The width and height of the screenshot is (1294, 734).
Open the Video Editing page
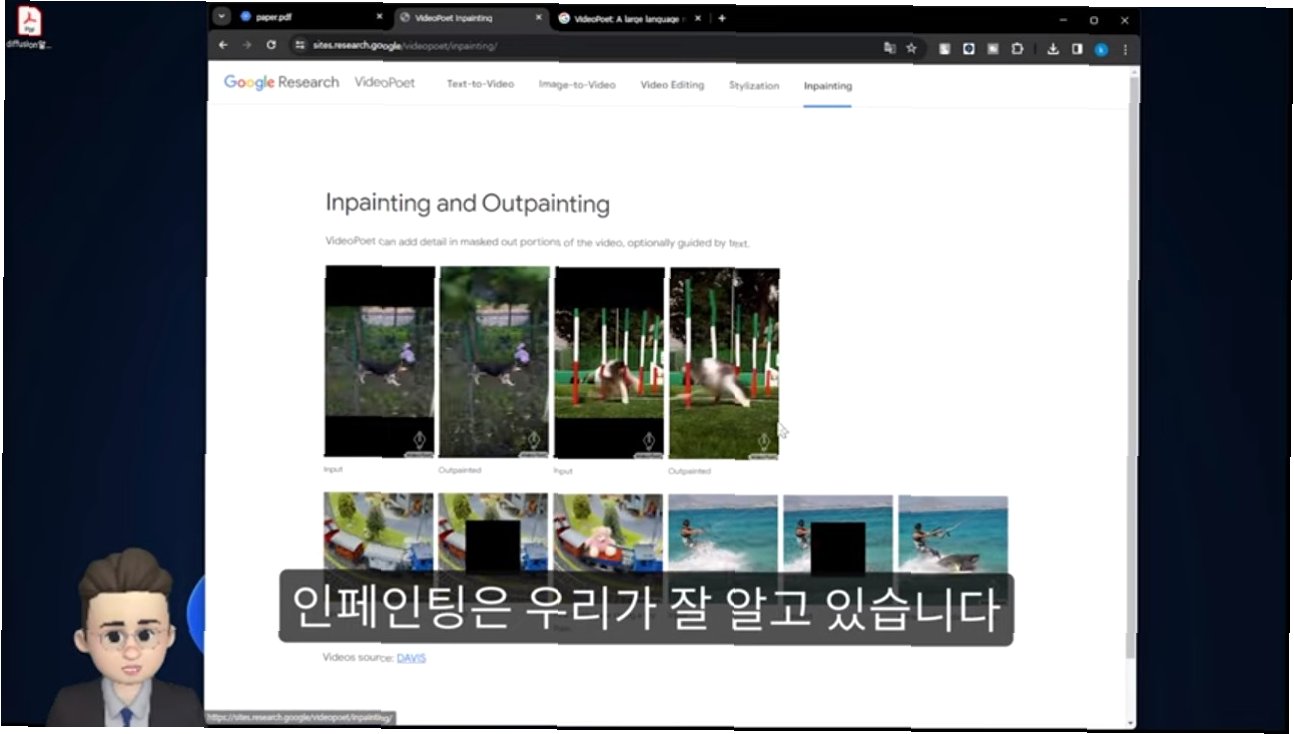pos(672,85)
